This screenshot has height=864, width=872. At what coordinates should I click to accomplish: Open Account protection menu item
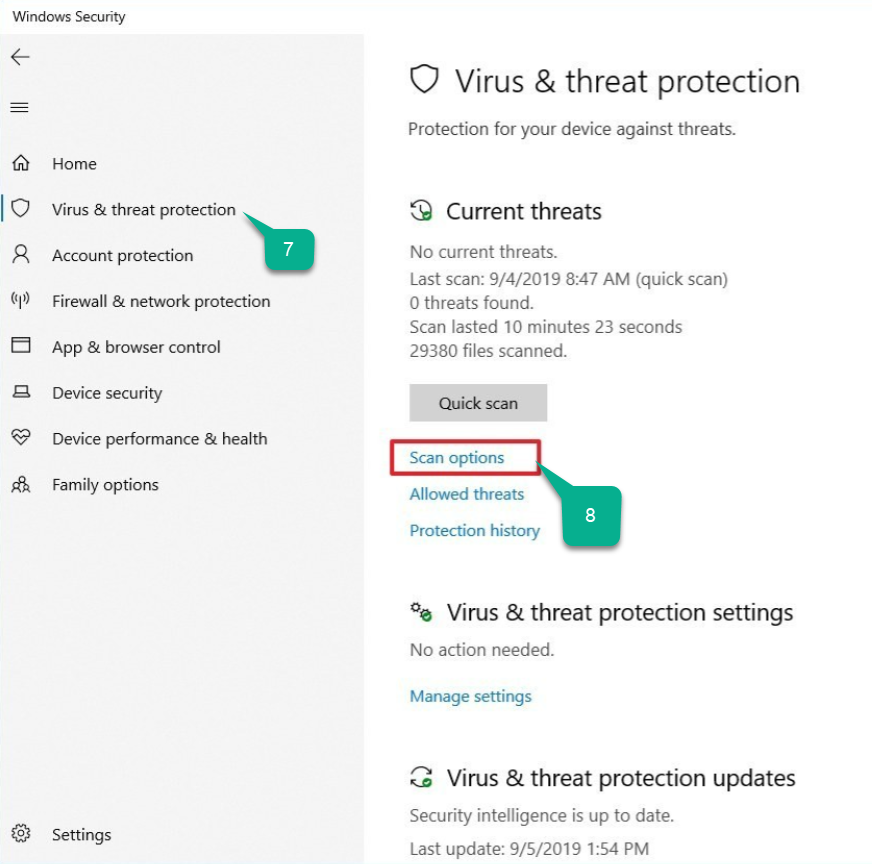(x=123, y=255)
